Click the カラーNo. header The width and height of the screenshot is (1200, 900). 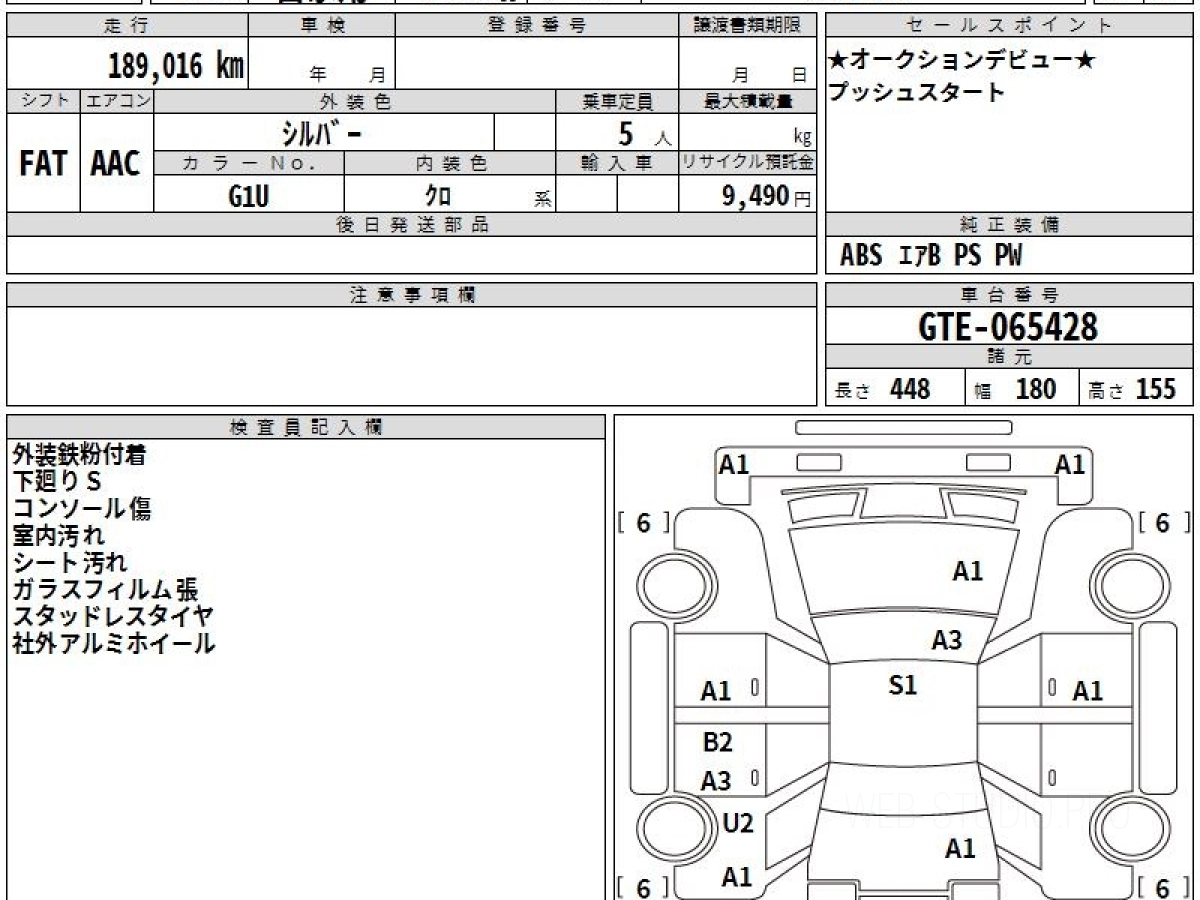(249, 163)
